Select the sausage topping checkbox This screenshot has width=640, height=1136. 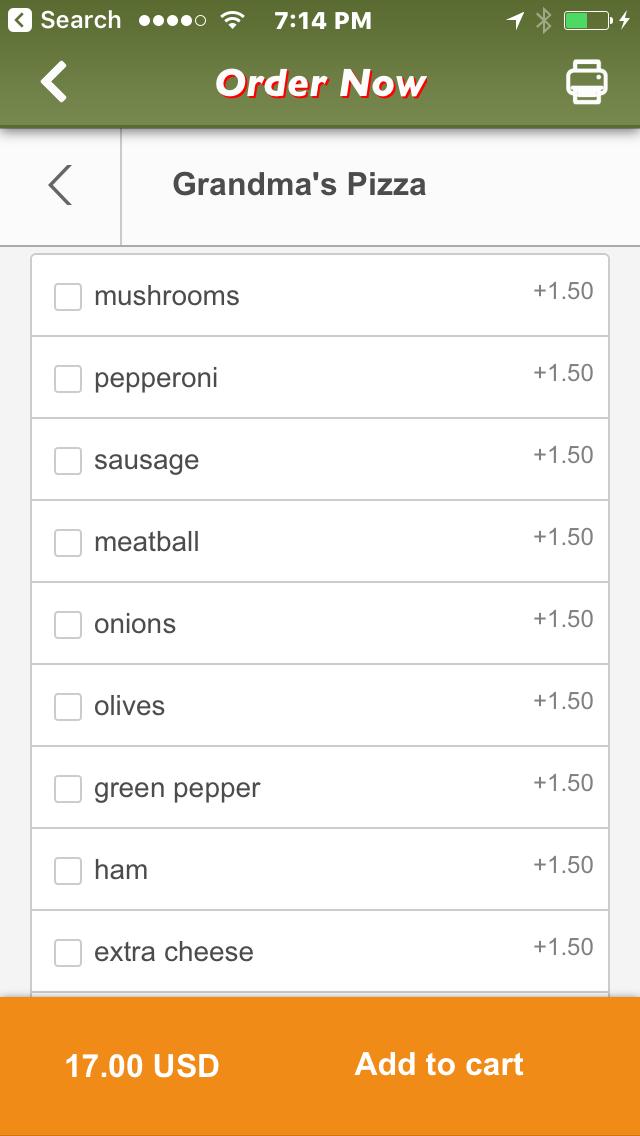pyautogui.click(x=67, y=461)
